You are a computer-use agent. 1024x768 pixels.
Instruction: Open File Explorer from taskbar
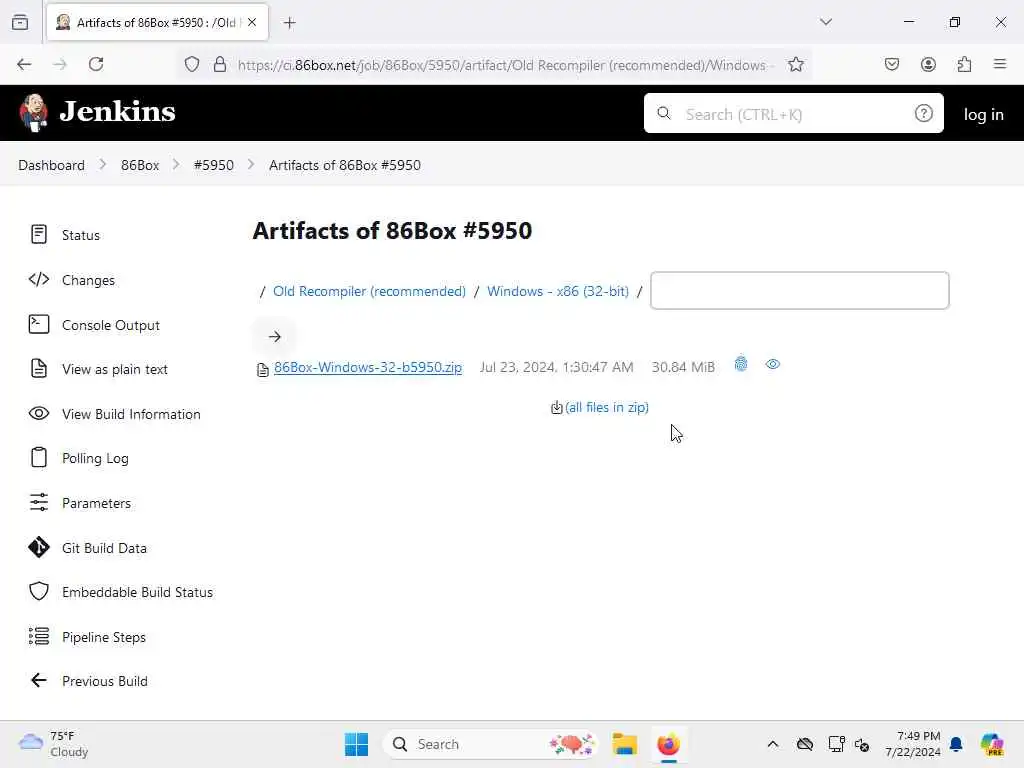(x=624, y=744)
